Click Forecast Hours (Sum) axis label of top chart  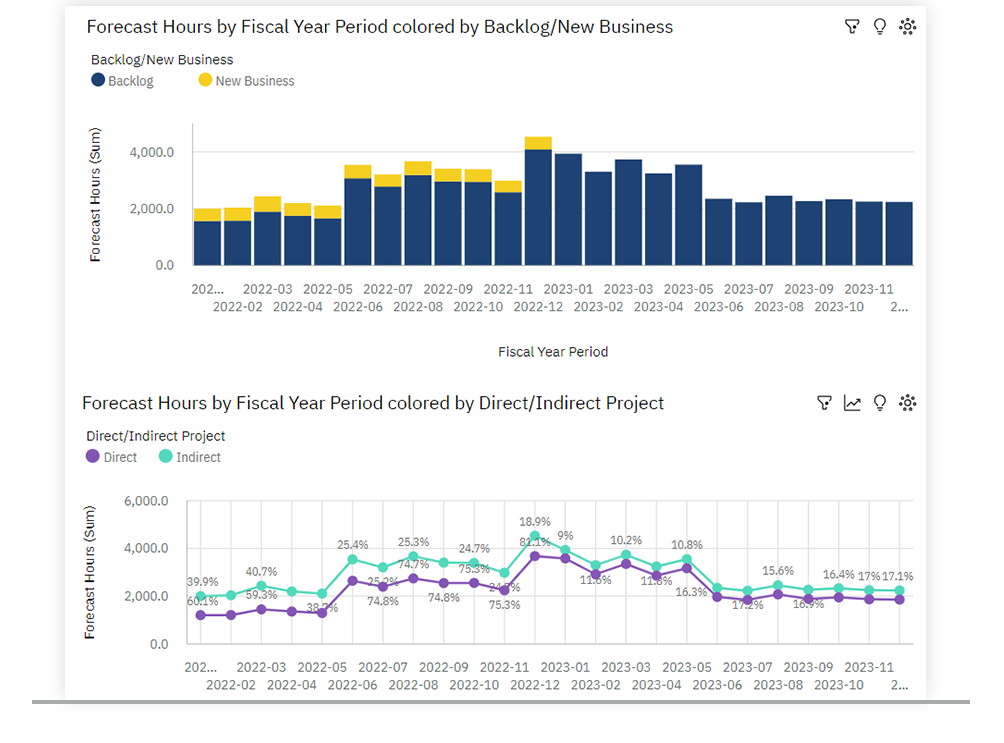coord(95,195)
